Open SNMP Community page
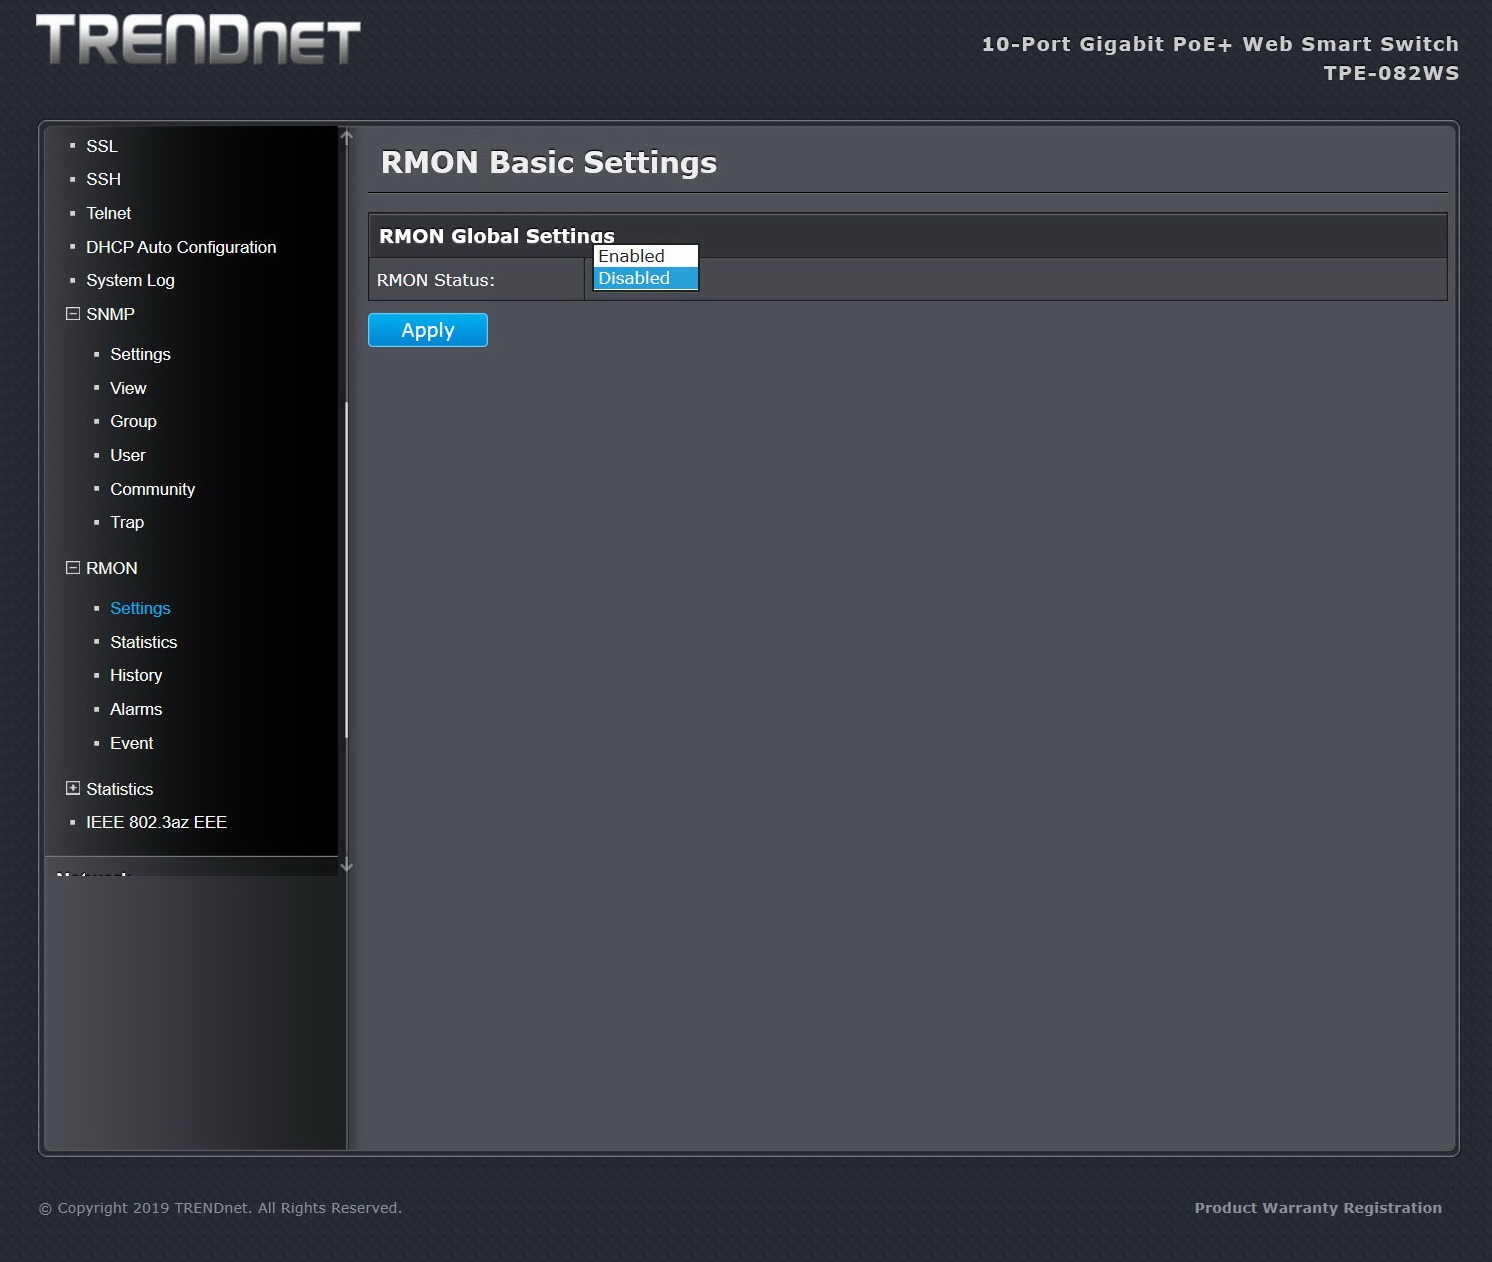 click(152, 489)
